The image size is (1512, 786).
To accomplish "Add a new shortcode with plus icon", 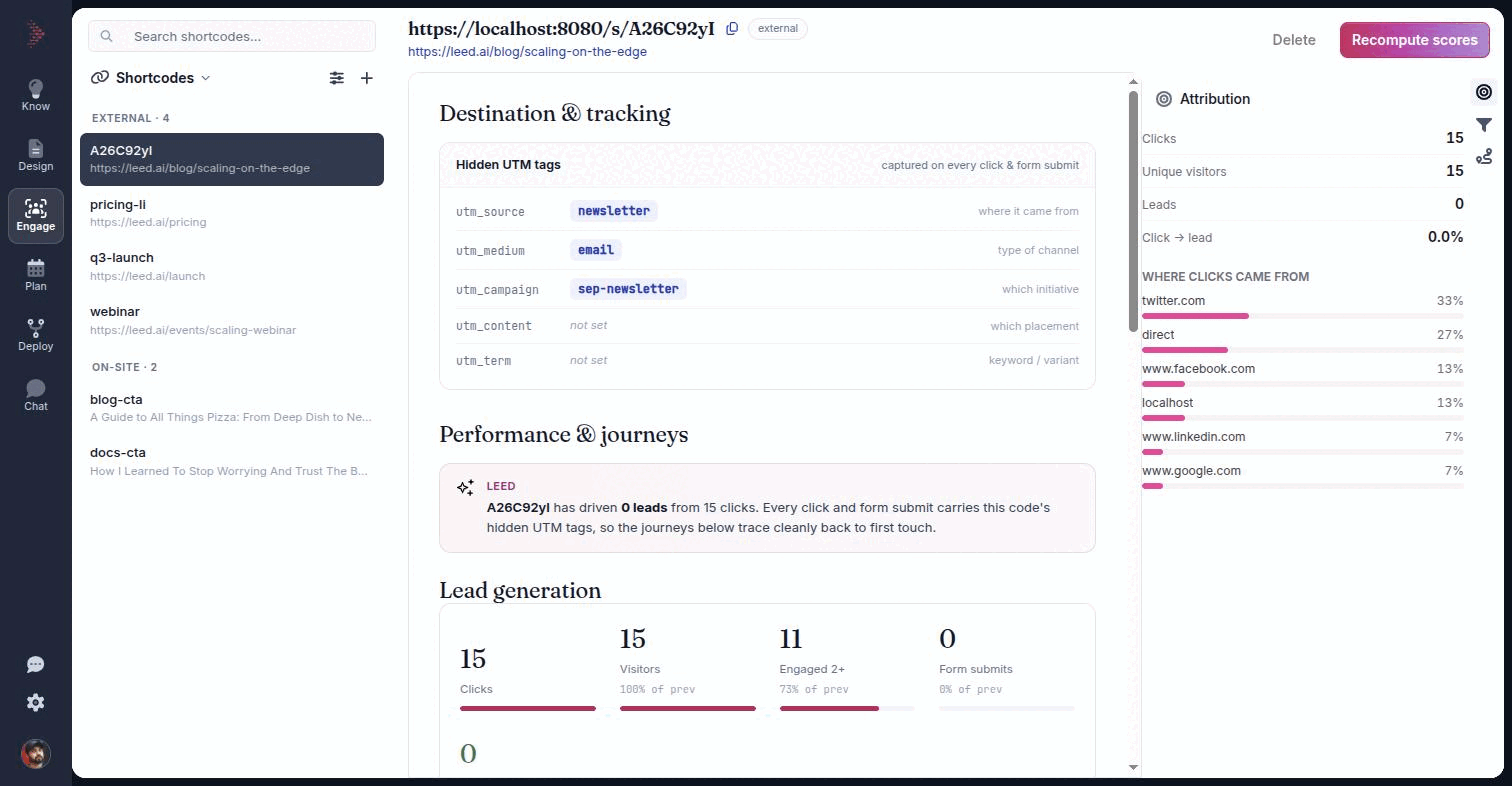I will click(367, 78).
